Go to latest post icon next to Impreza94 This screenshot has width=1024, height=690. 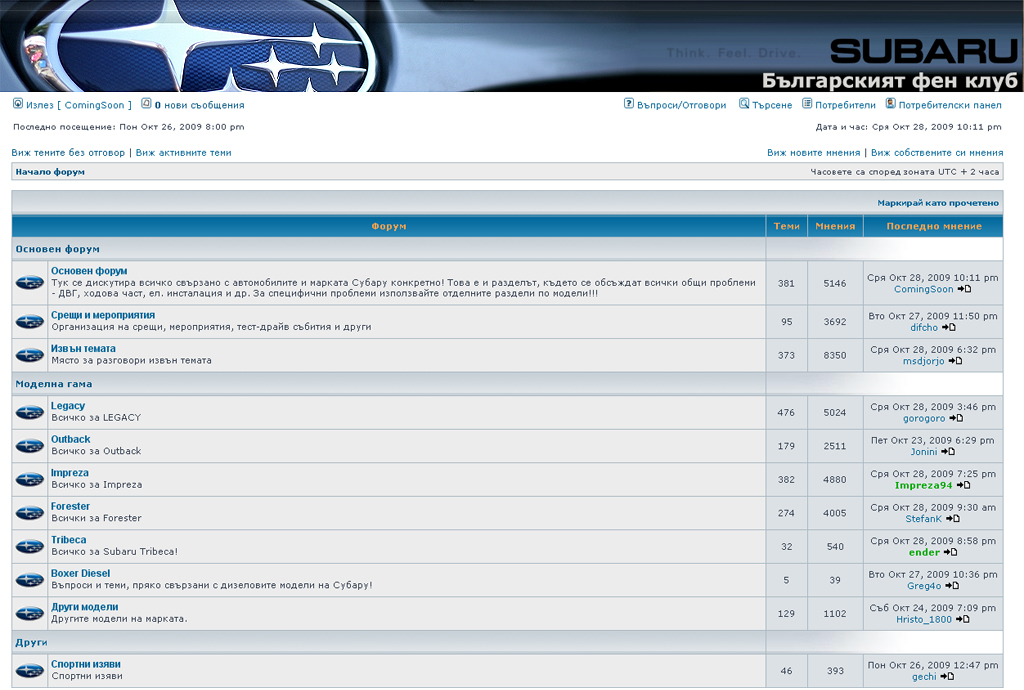tap(963, 486)
